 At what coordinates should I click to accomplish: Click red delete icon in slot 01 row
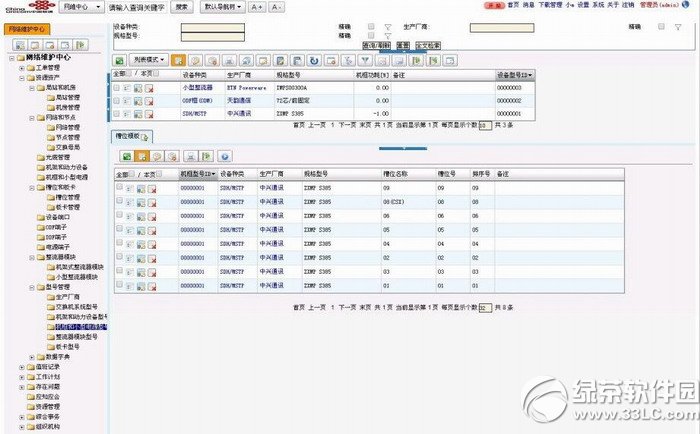(x=152, y=287)
